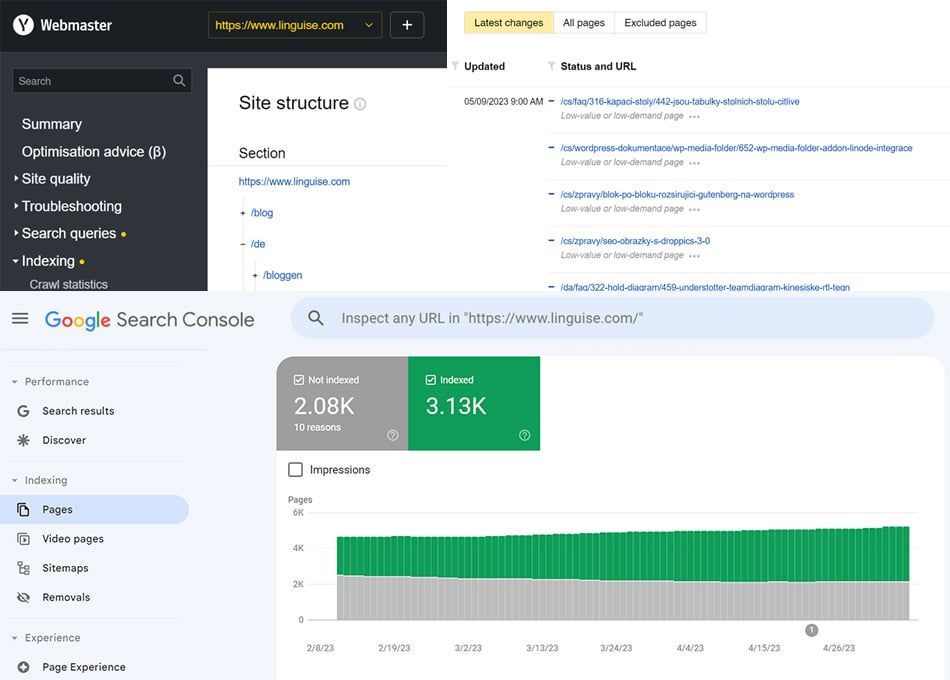Screen dimensions: 950x680
Task: Click the help icon on Not indexed card
Action: 393,435
